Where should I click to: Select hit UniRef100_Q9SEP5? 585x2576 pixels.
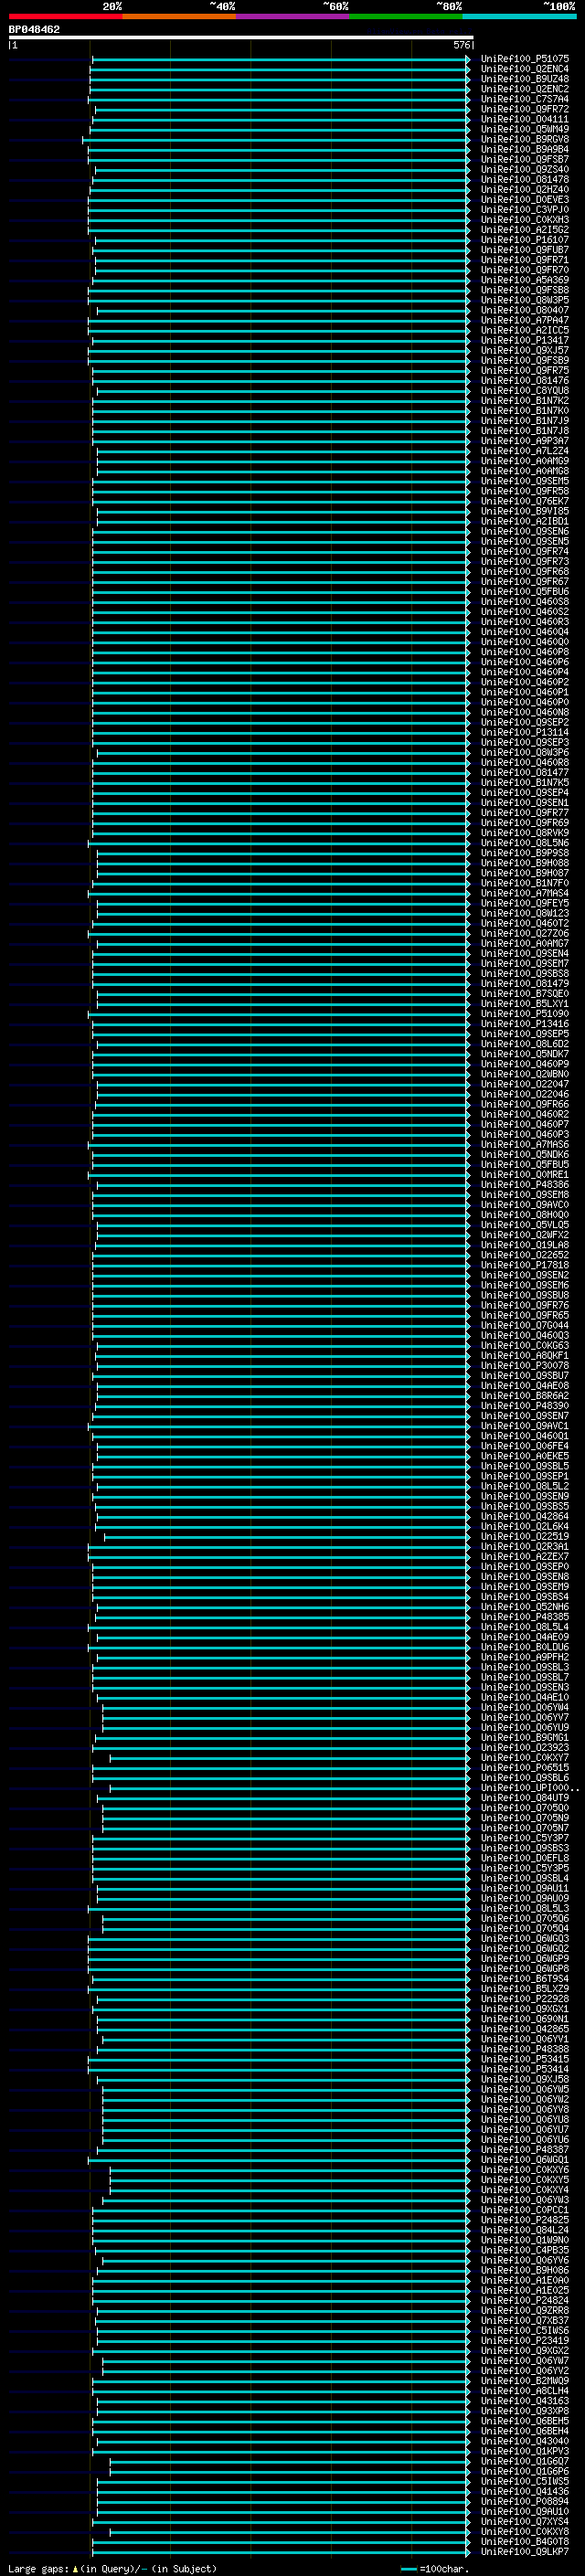[x=525, y=1034]
